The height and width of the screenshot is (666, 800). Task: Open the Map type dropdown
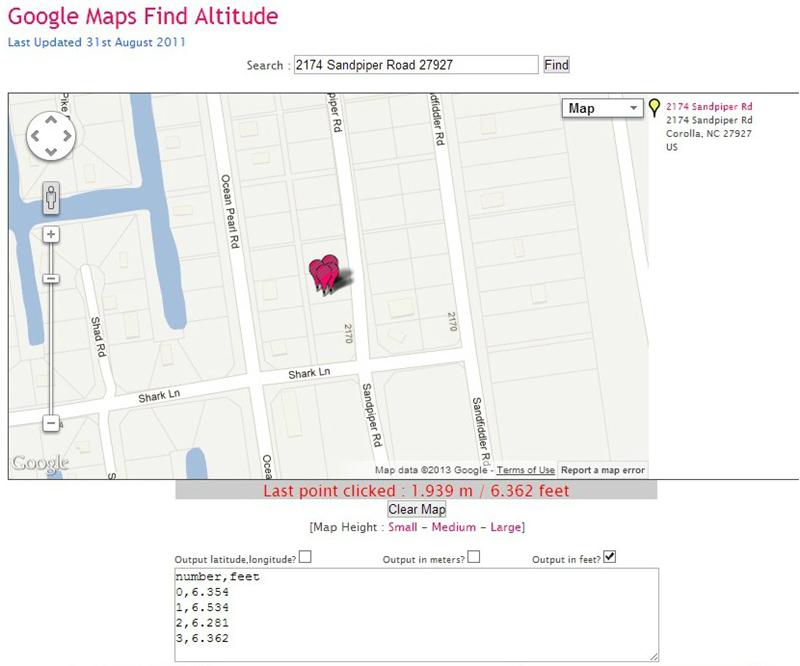[x=602, y=108]
